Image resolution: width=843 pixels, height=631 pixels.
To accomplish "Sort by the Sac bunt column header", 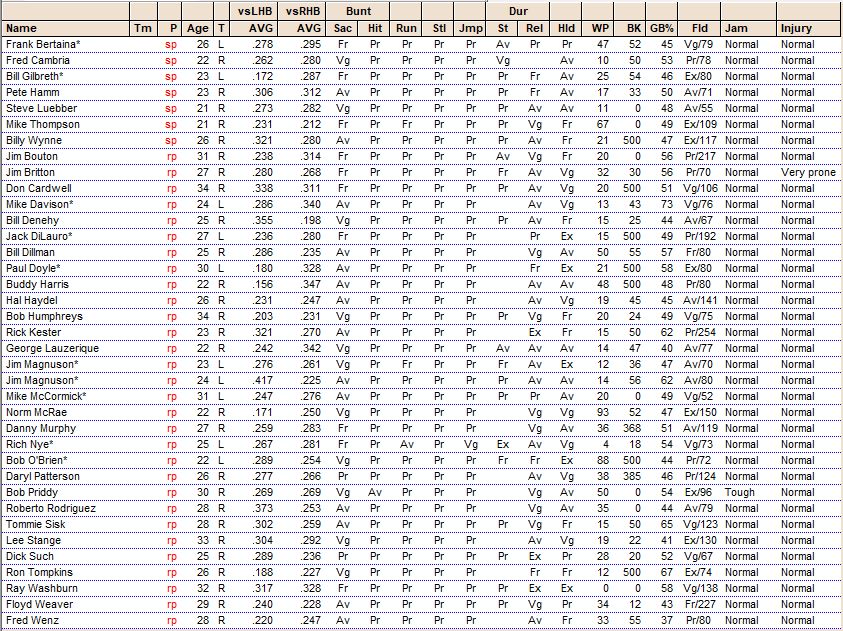I will (343, 28).
